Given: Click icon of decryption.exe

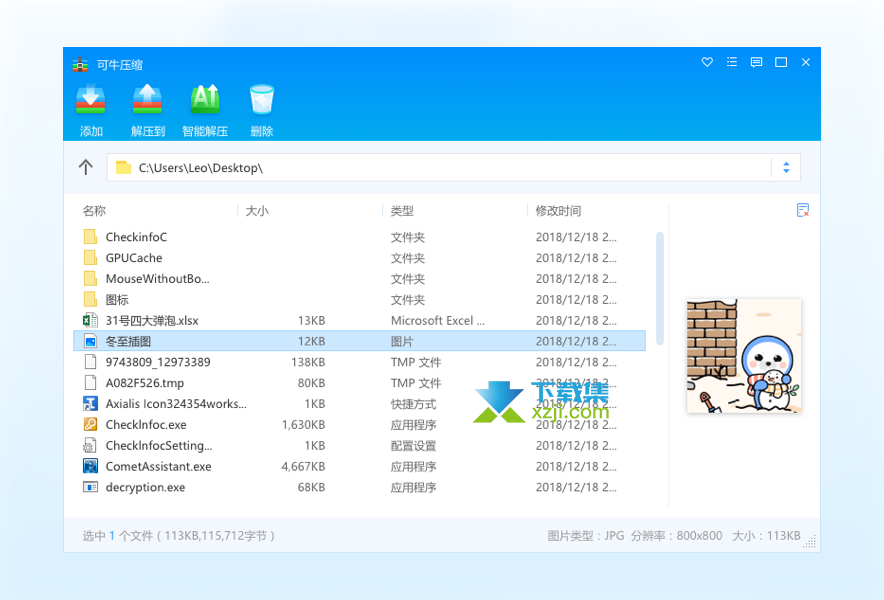Looking at the screenshot, I should (90, 487).
